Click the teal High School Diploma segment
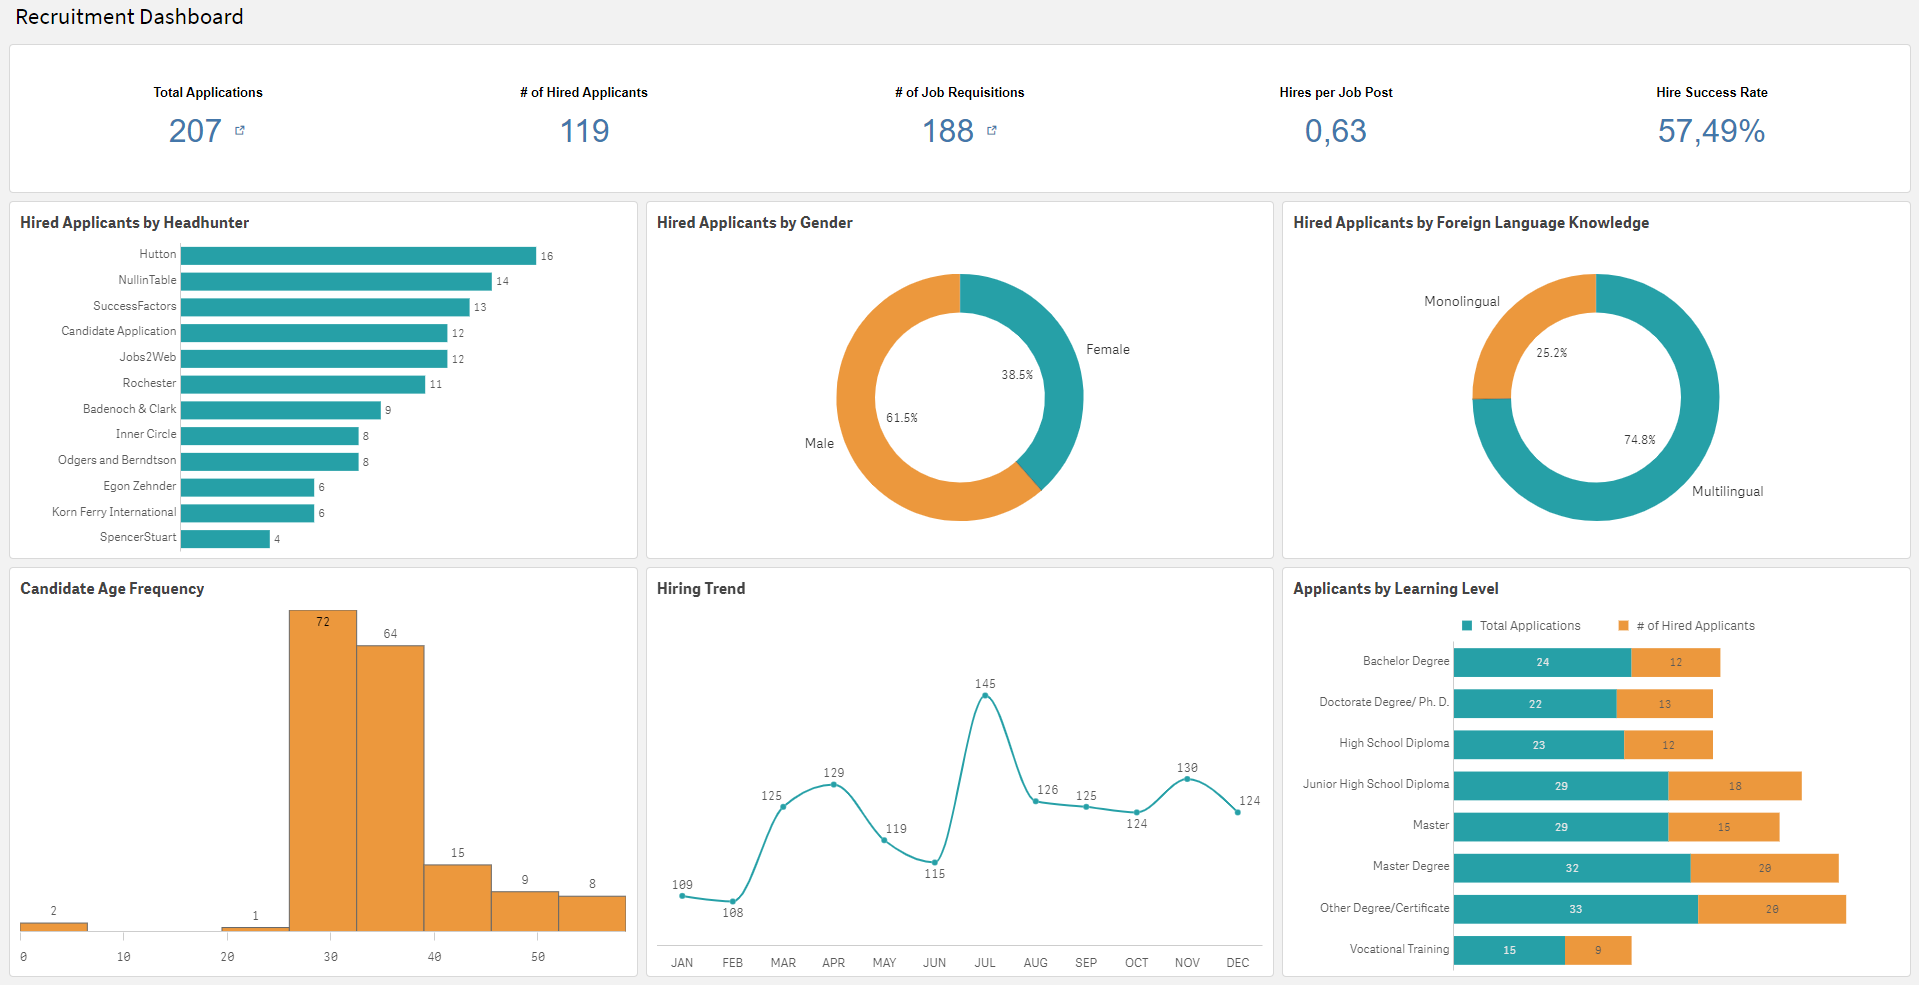This screenshot has height=985, width=1919. [1539, 745]
